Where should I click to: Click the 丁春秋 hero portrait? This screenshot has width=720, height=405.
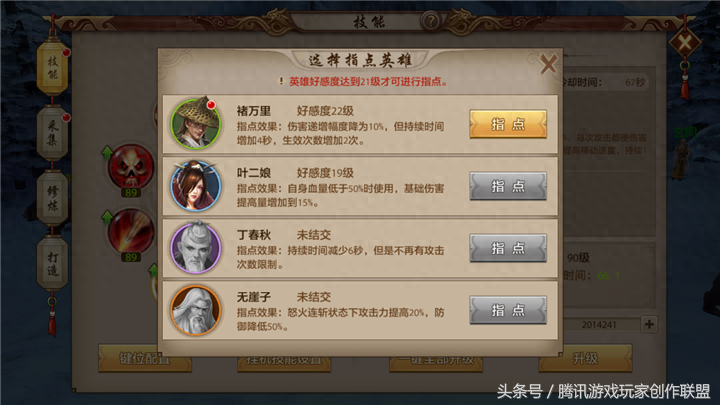pos(196,248)
